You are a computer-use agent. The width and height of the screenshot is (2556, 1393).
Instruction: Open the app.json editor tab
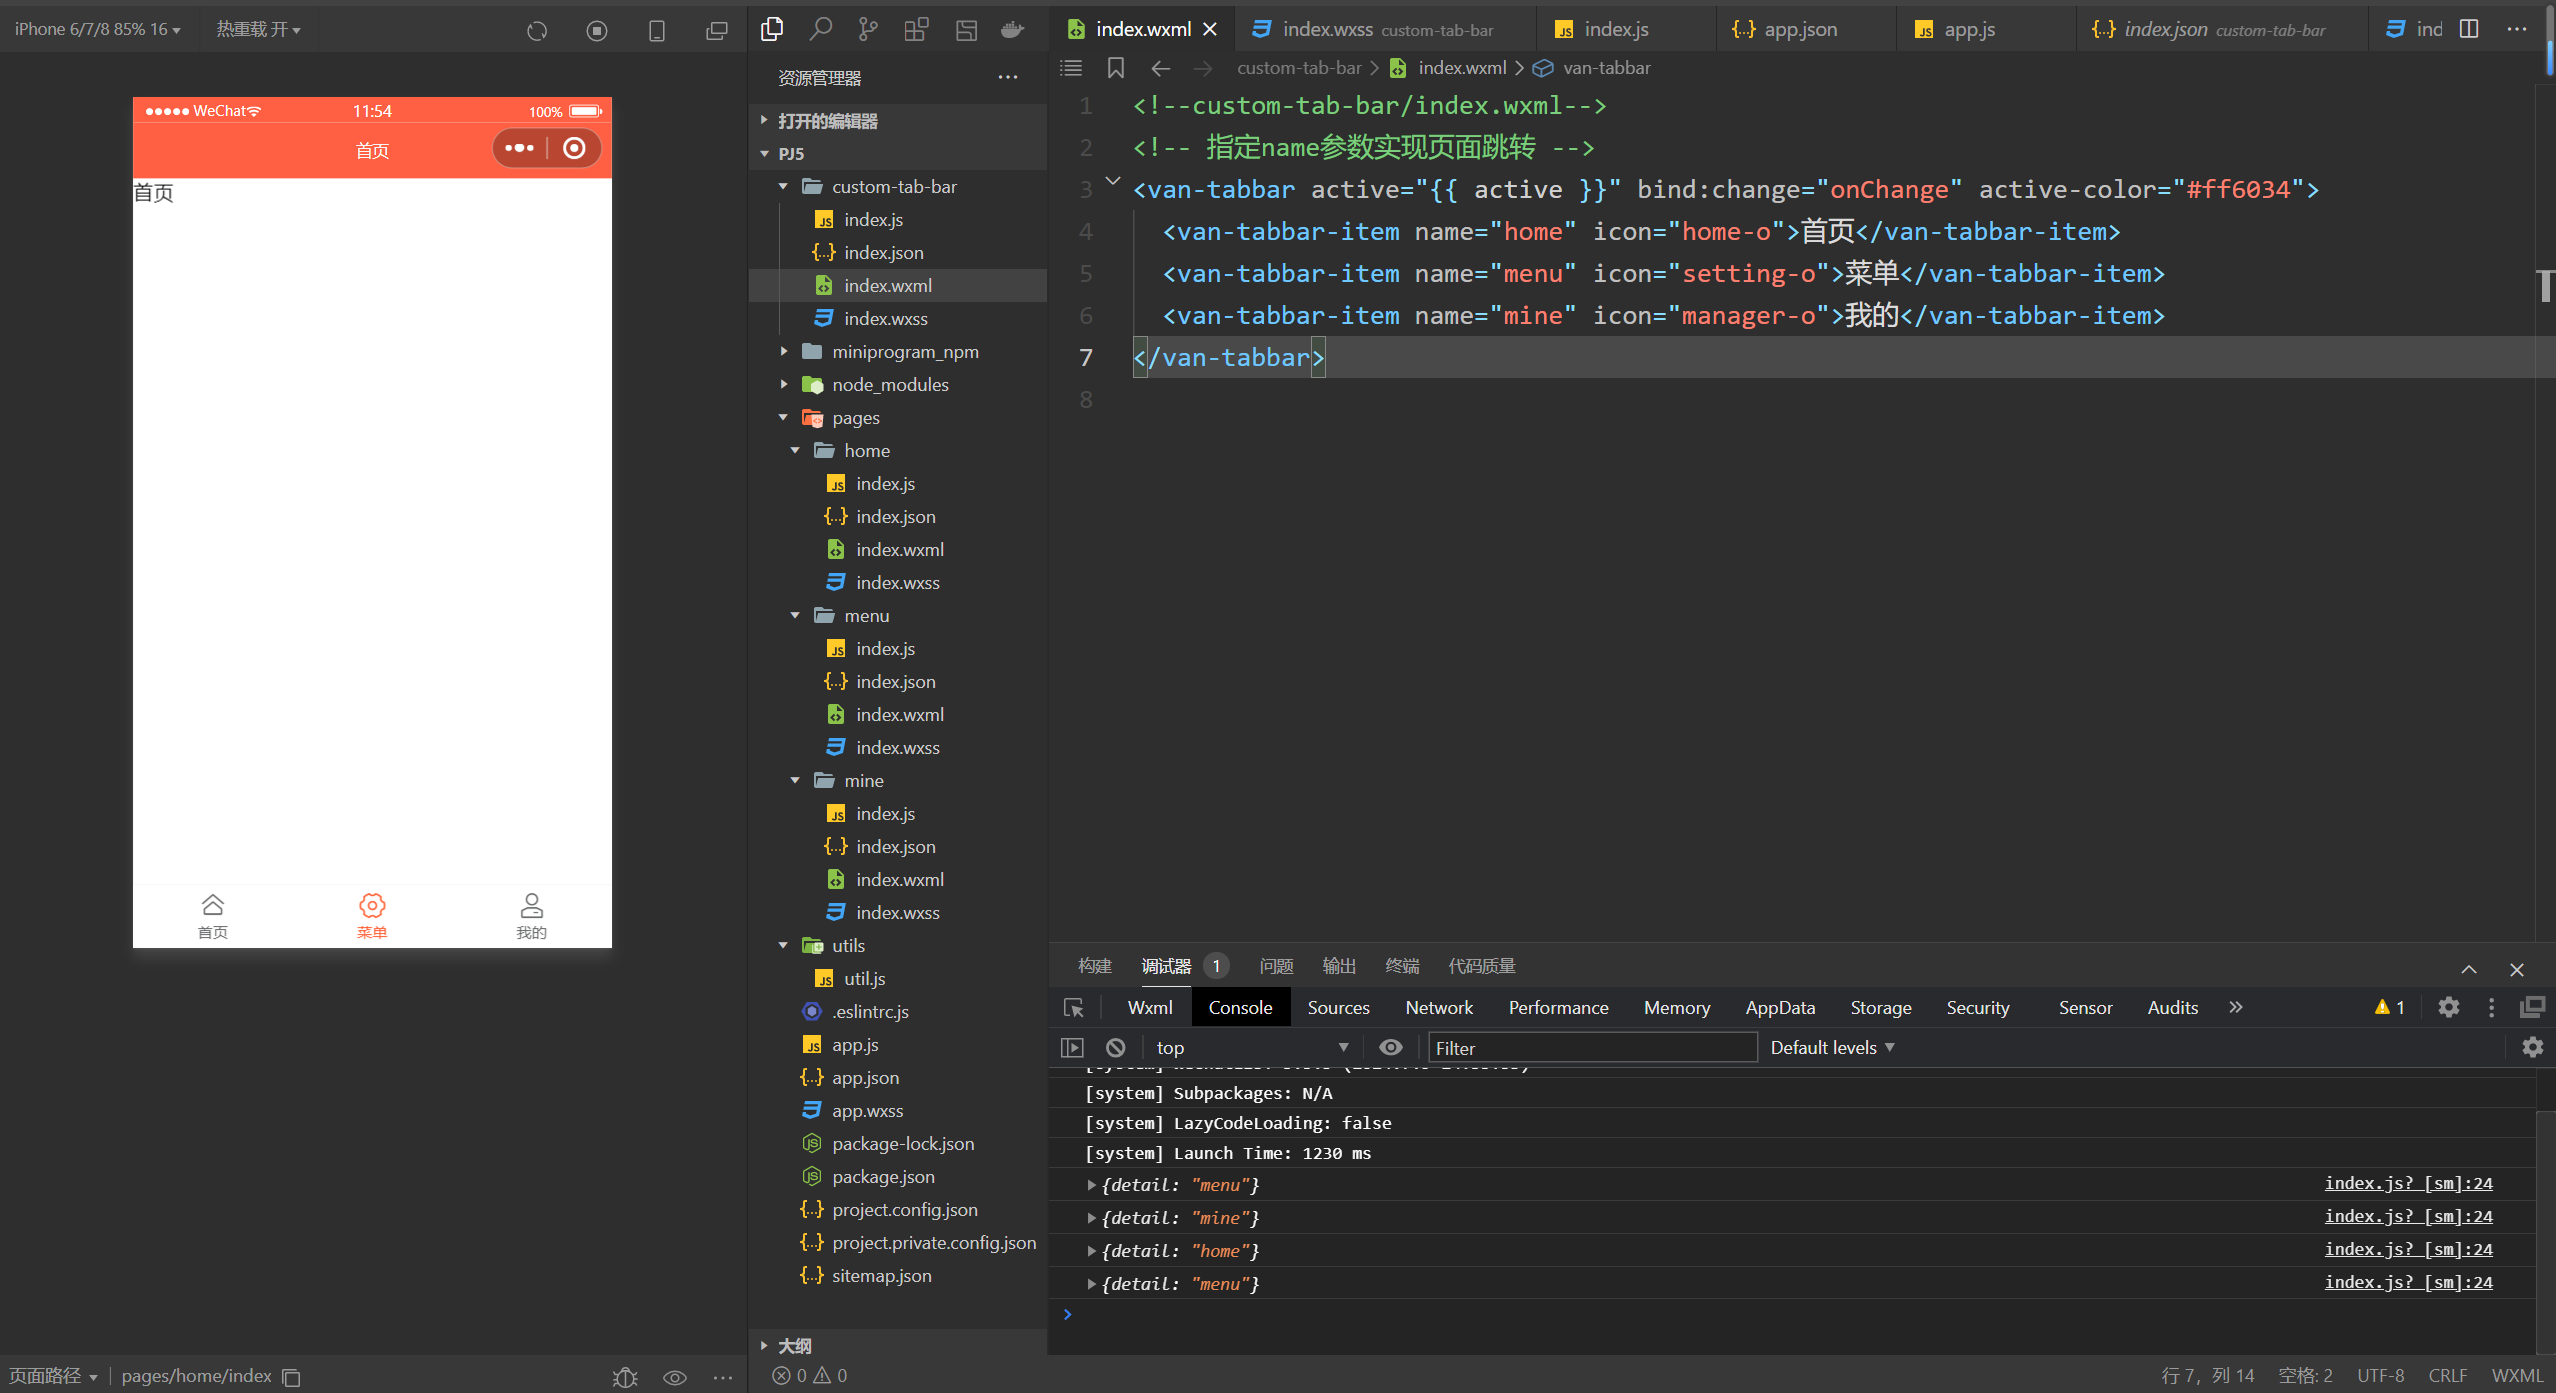(x=1800, y=29)
